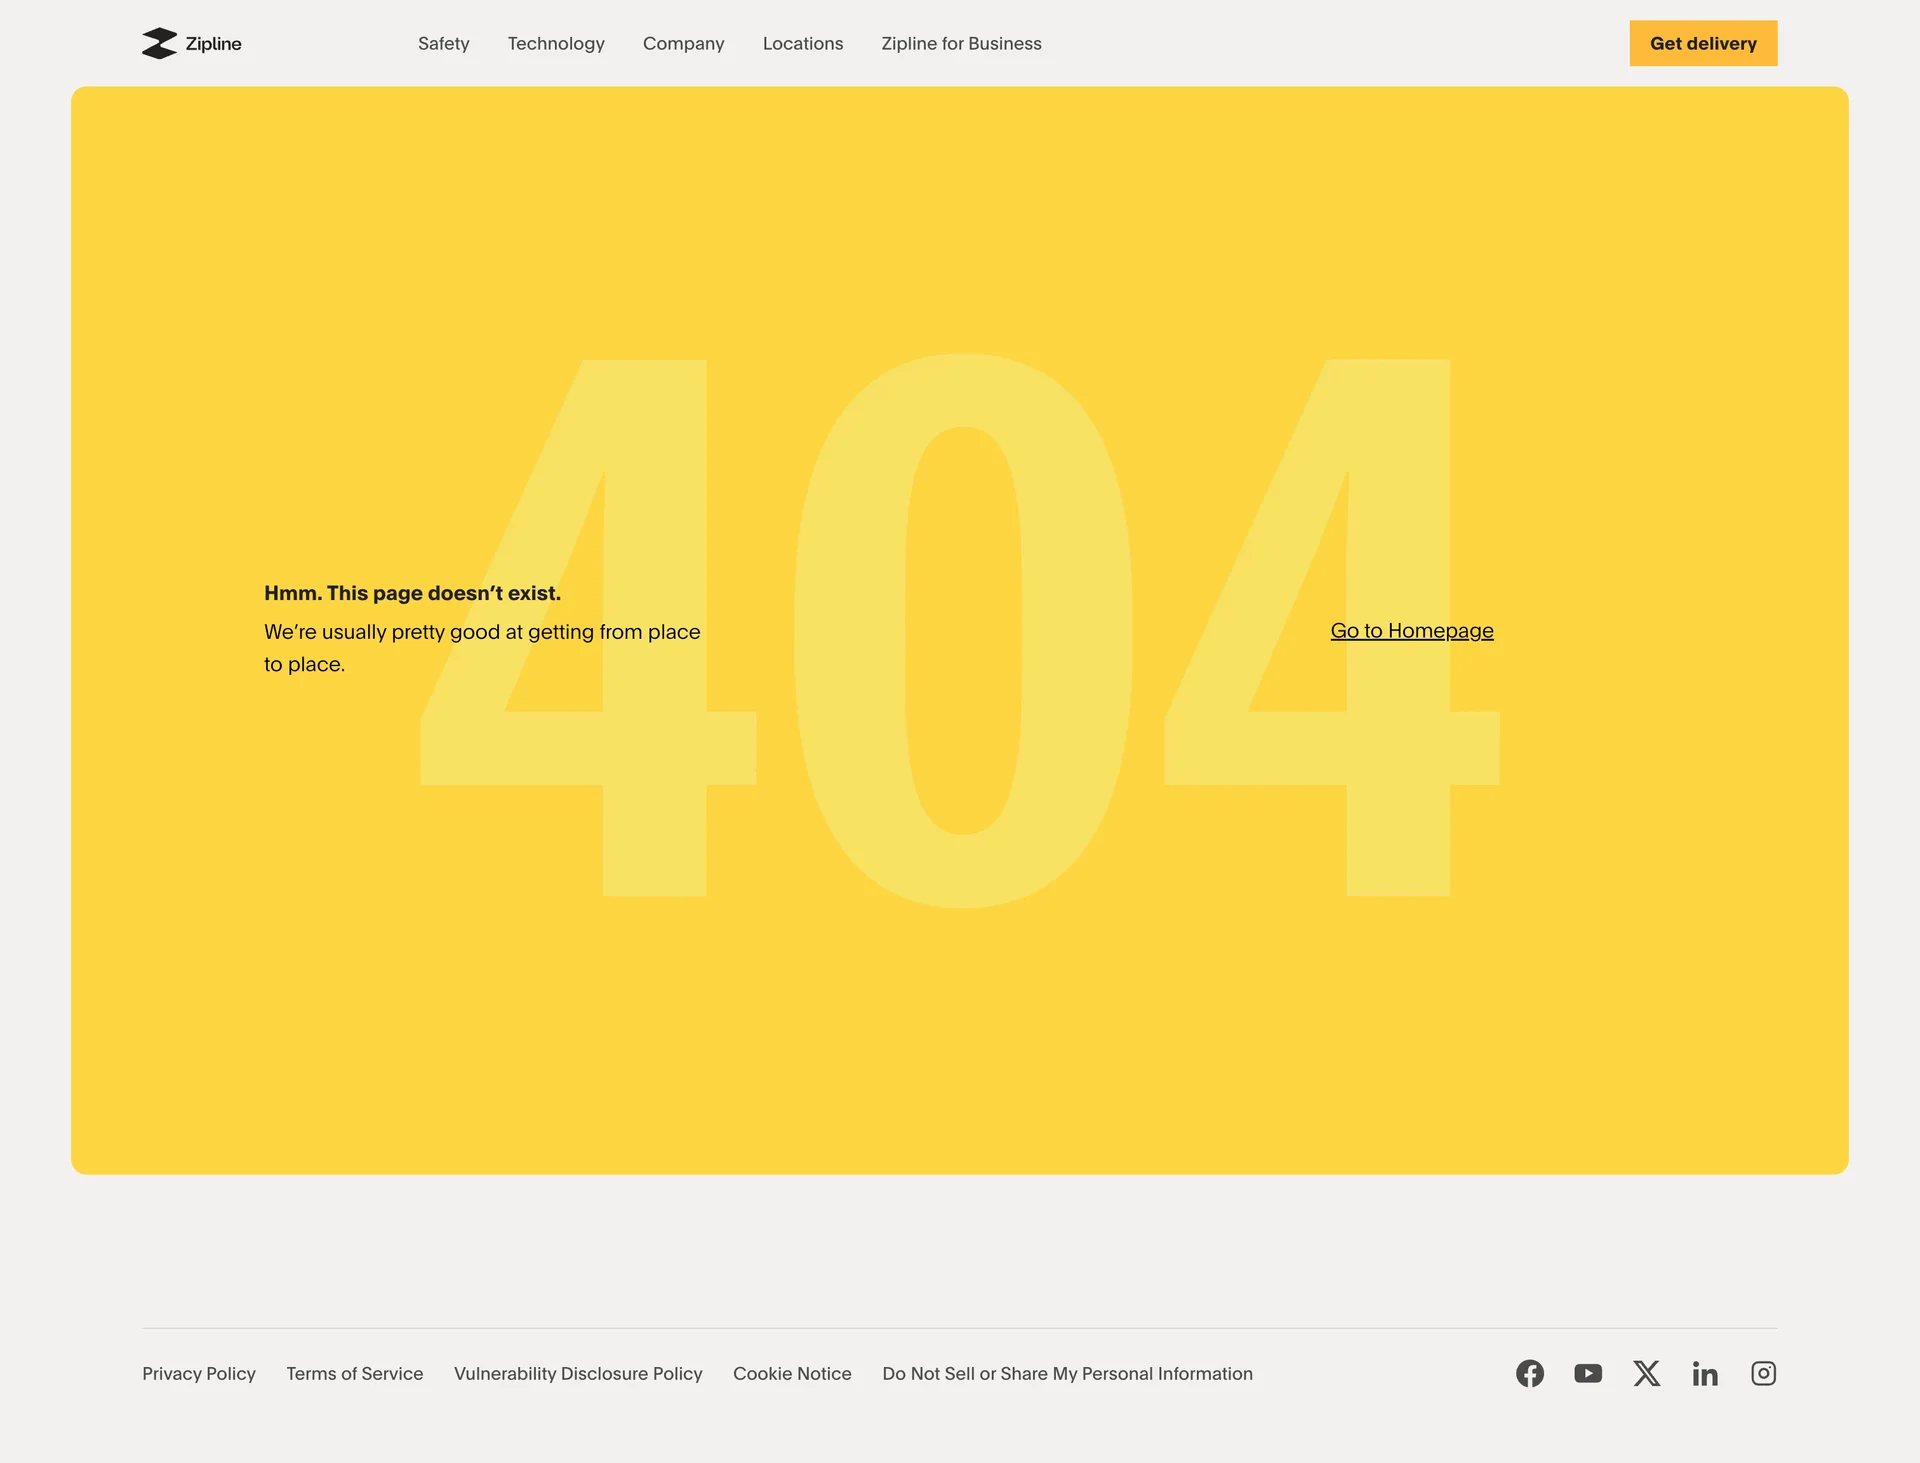1920x1463 pixels.
Task: Click the LinkedIn icon in footer
Action: (x=1705, y=1374)
